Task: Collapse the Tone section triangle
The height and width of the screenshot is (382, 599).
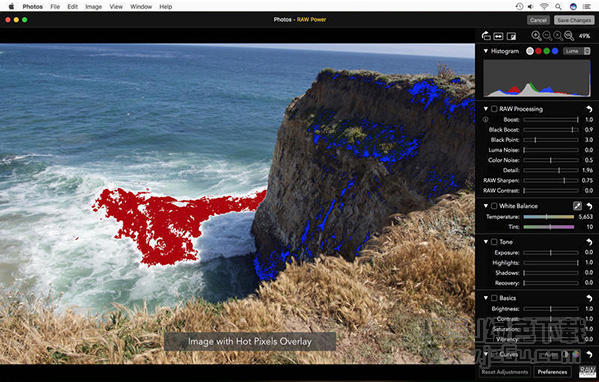Action: pyautogui.click(x=486, y=242)
